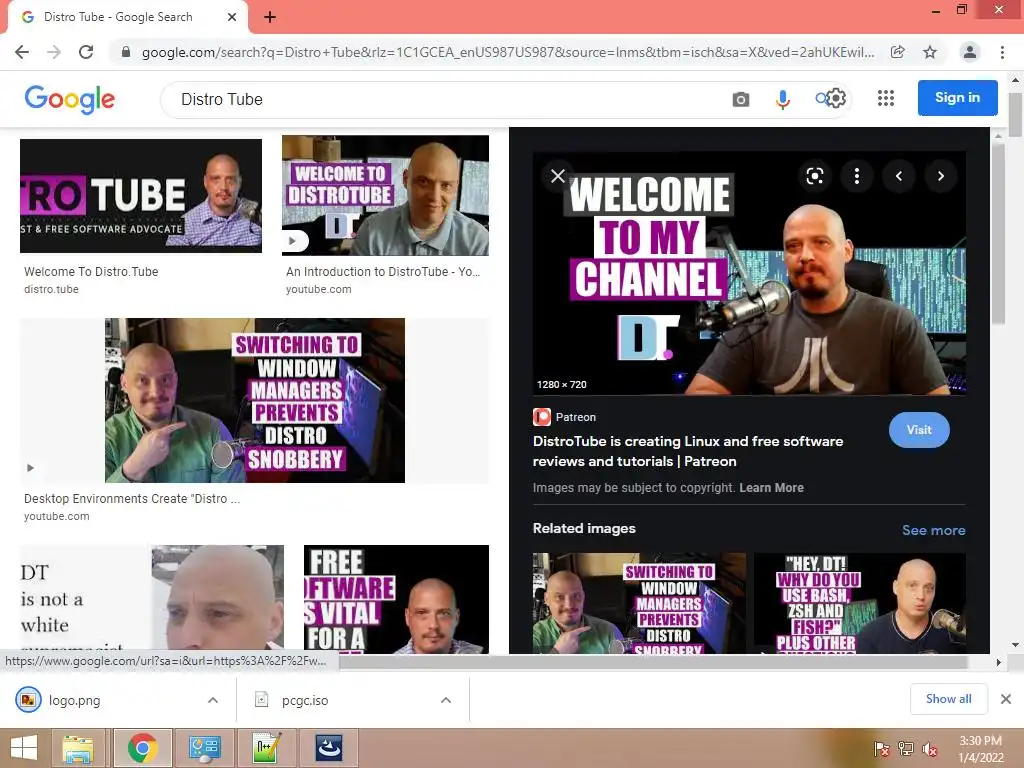1024x768 pixels.
Task: Open the DistroTube is creating Linux title link
Action: [688, 451]
